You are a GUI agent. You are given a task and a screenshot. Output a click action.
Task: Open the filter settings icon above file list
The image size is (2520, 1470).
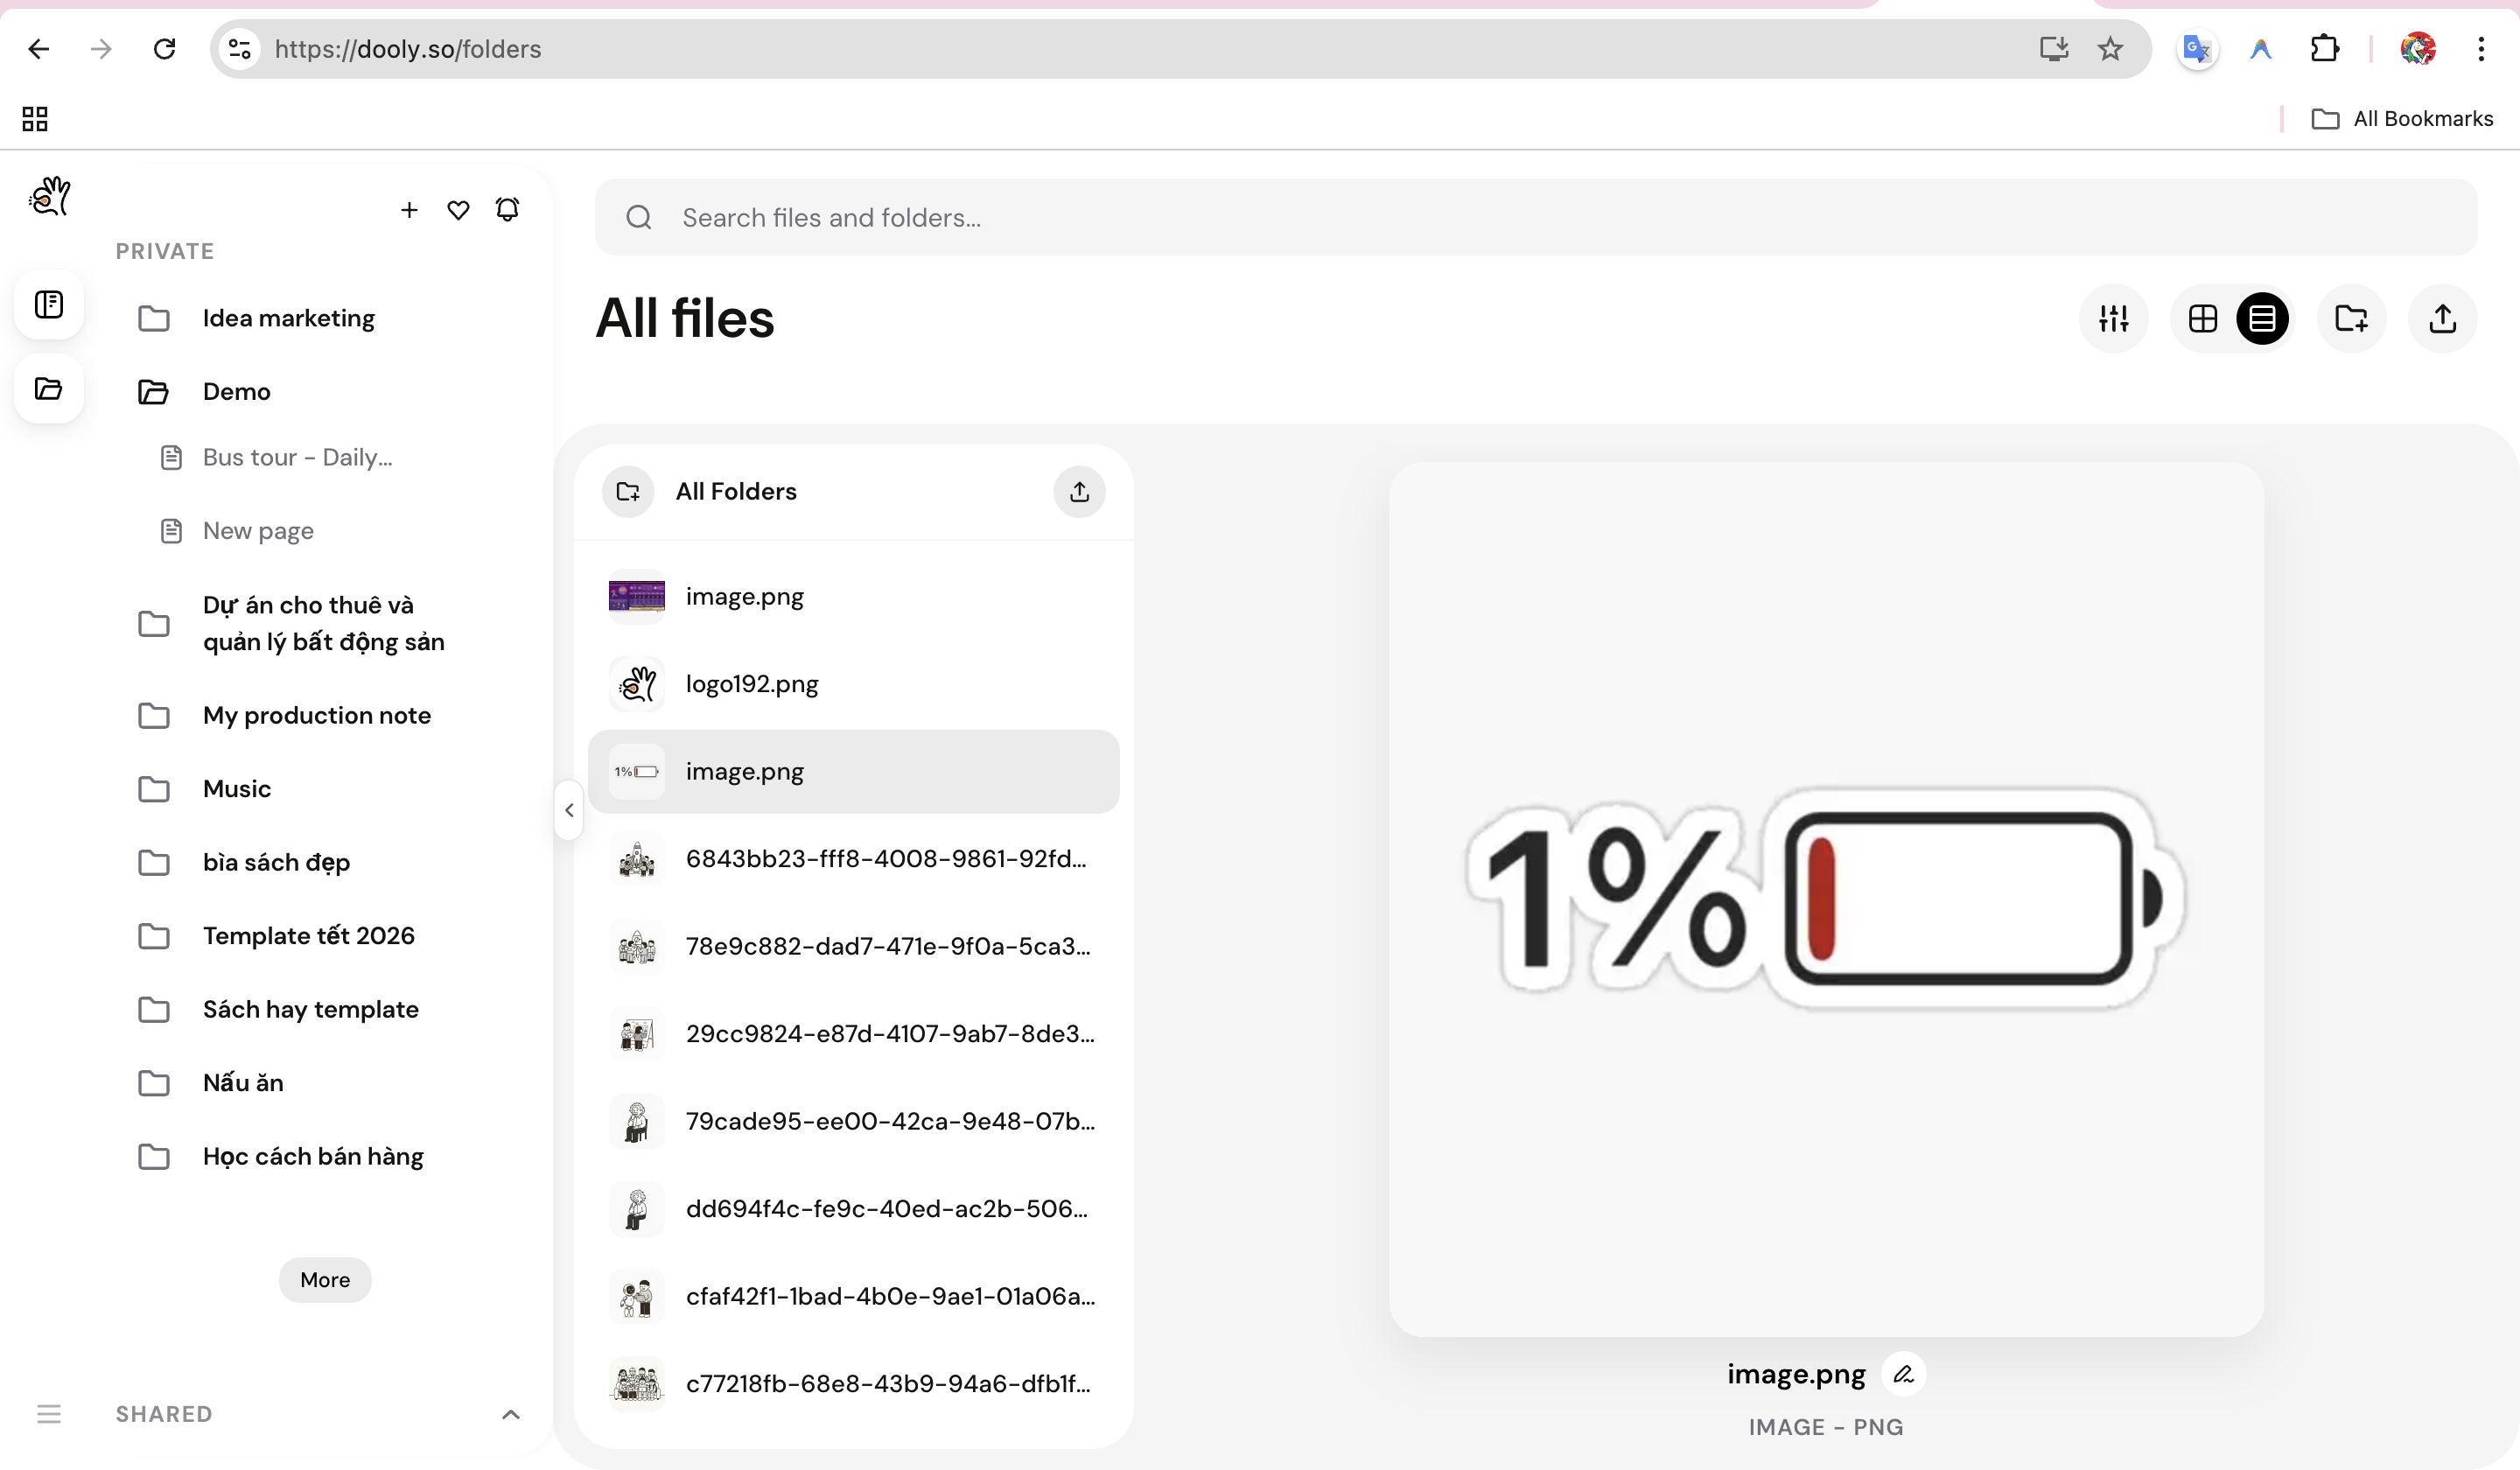click(2113, 318)
